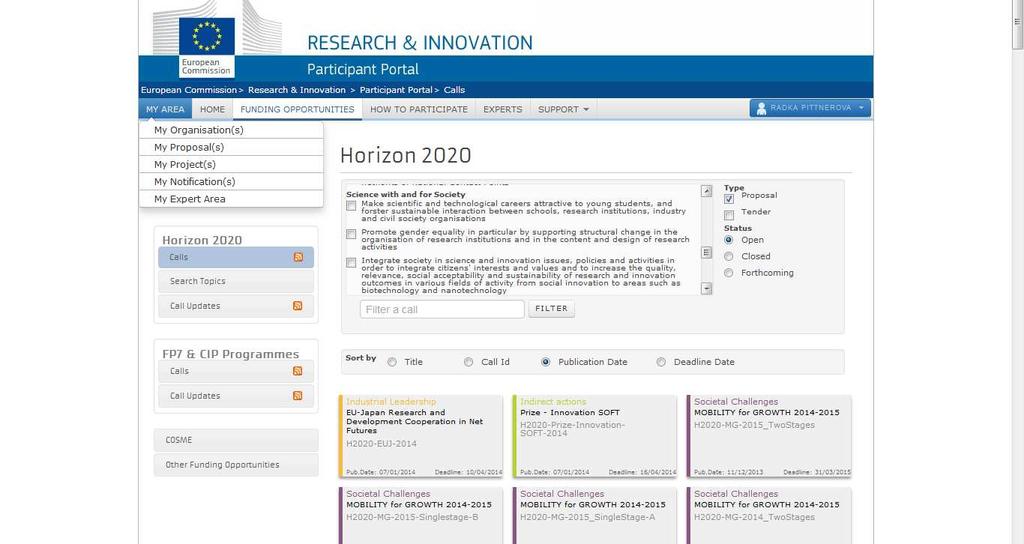Click the browser page scrollbar thumb
1024x544 pixels.
1017,24
